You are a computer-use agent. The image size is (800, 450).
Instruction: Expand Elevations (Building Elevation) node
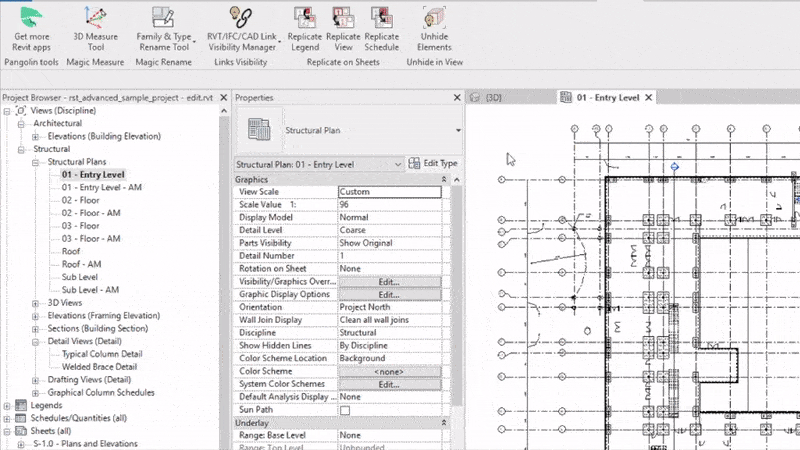[x=35, y=136]
